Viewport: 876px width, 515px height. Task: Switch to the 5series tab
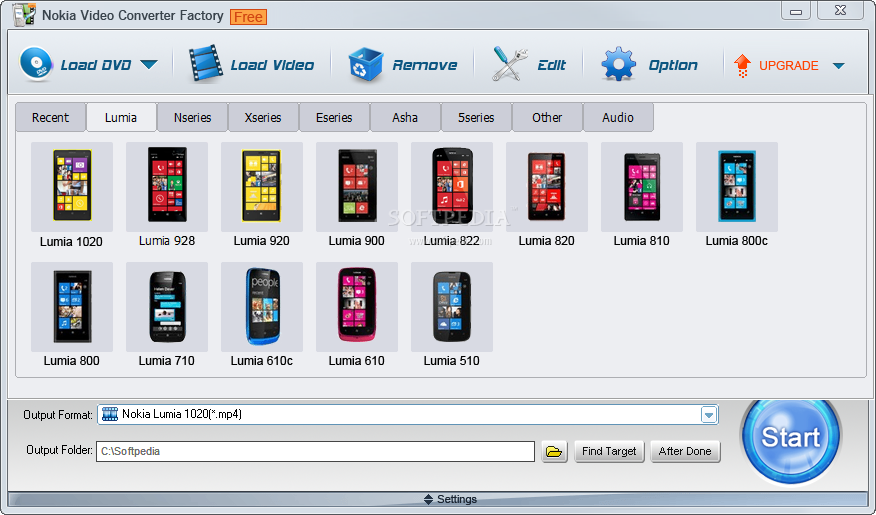click(476, 117)
